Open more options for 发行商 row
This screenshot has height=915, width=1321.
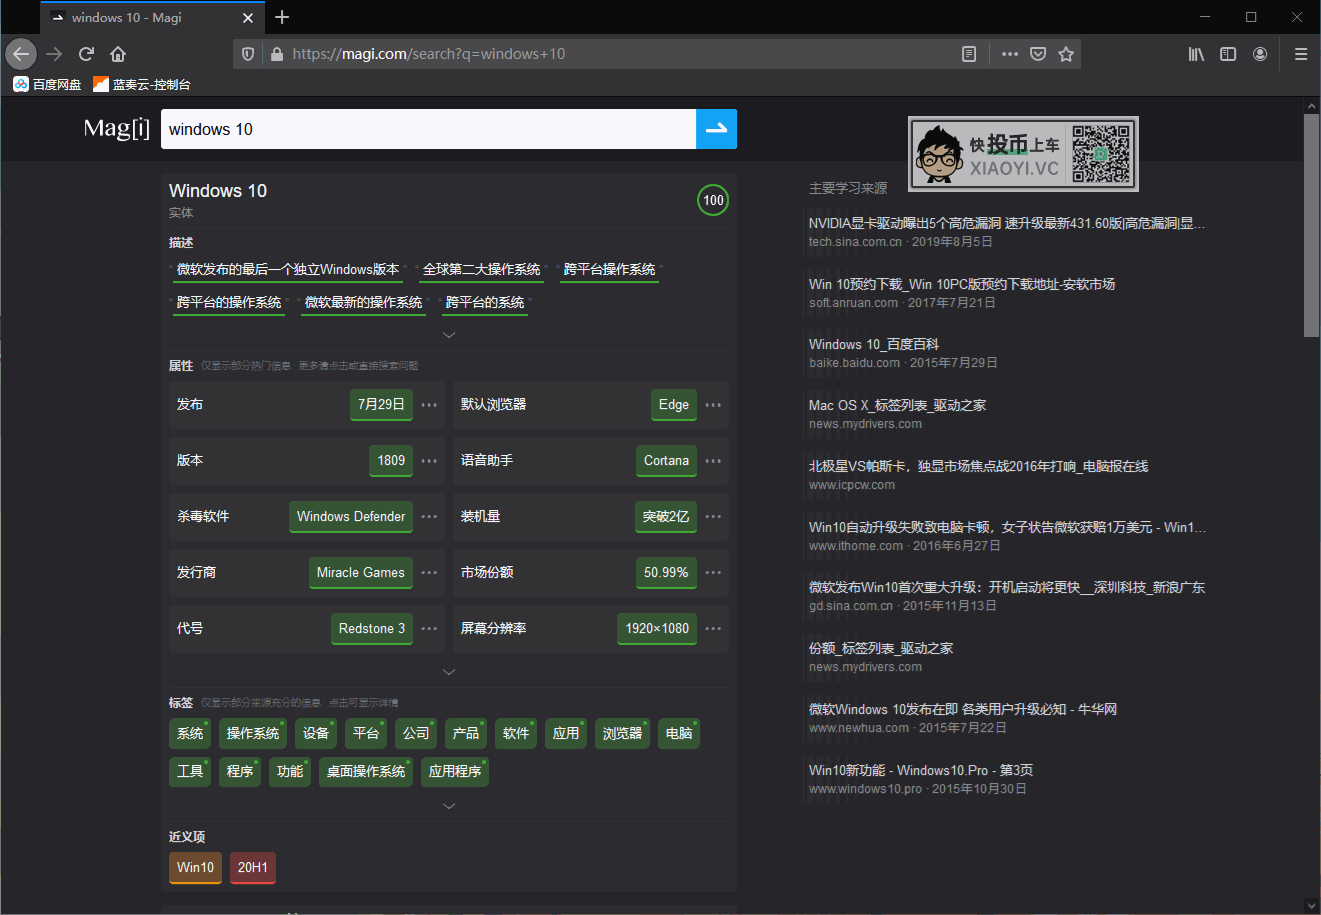[x=429, y=573]
